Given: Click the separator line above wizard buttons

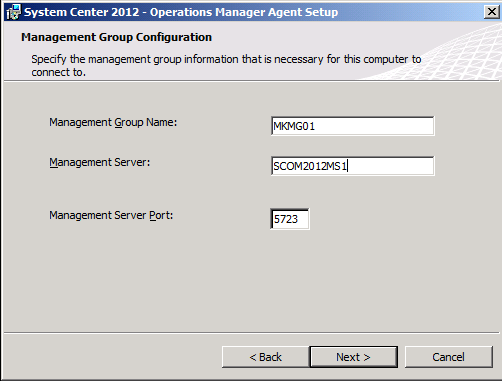Looking at the screenshot, I should [x=252, y=332].
